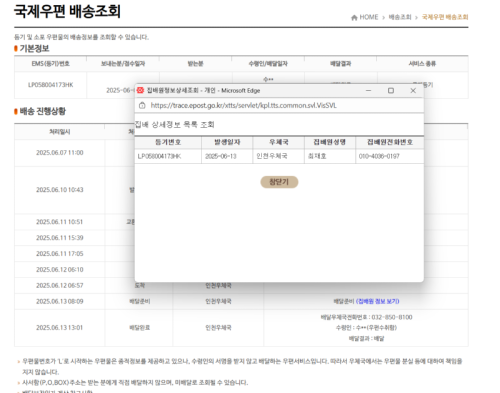Open the 국제우편 배송조회 breadcrumb link

(445, 17)
